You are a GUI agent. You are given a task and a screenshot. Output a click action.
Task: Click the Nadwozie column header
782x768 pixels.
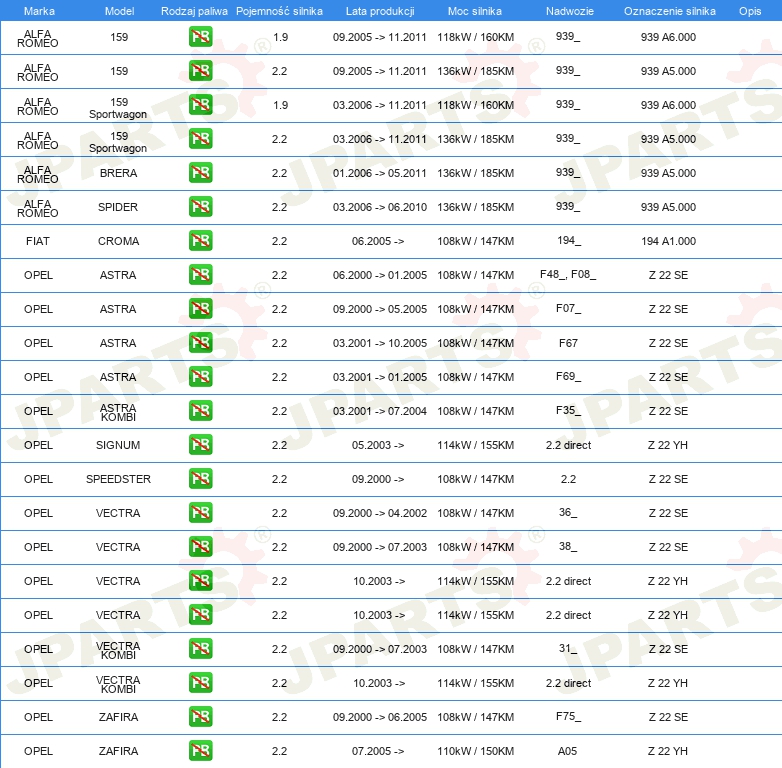[x=570, y=11]
